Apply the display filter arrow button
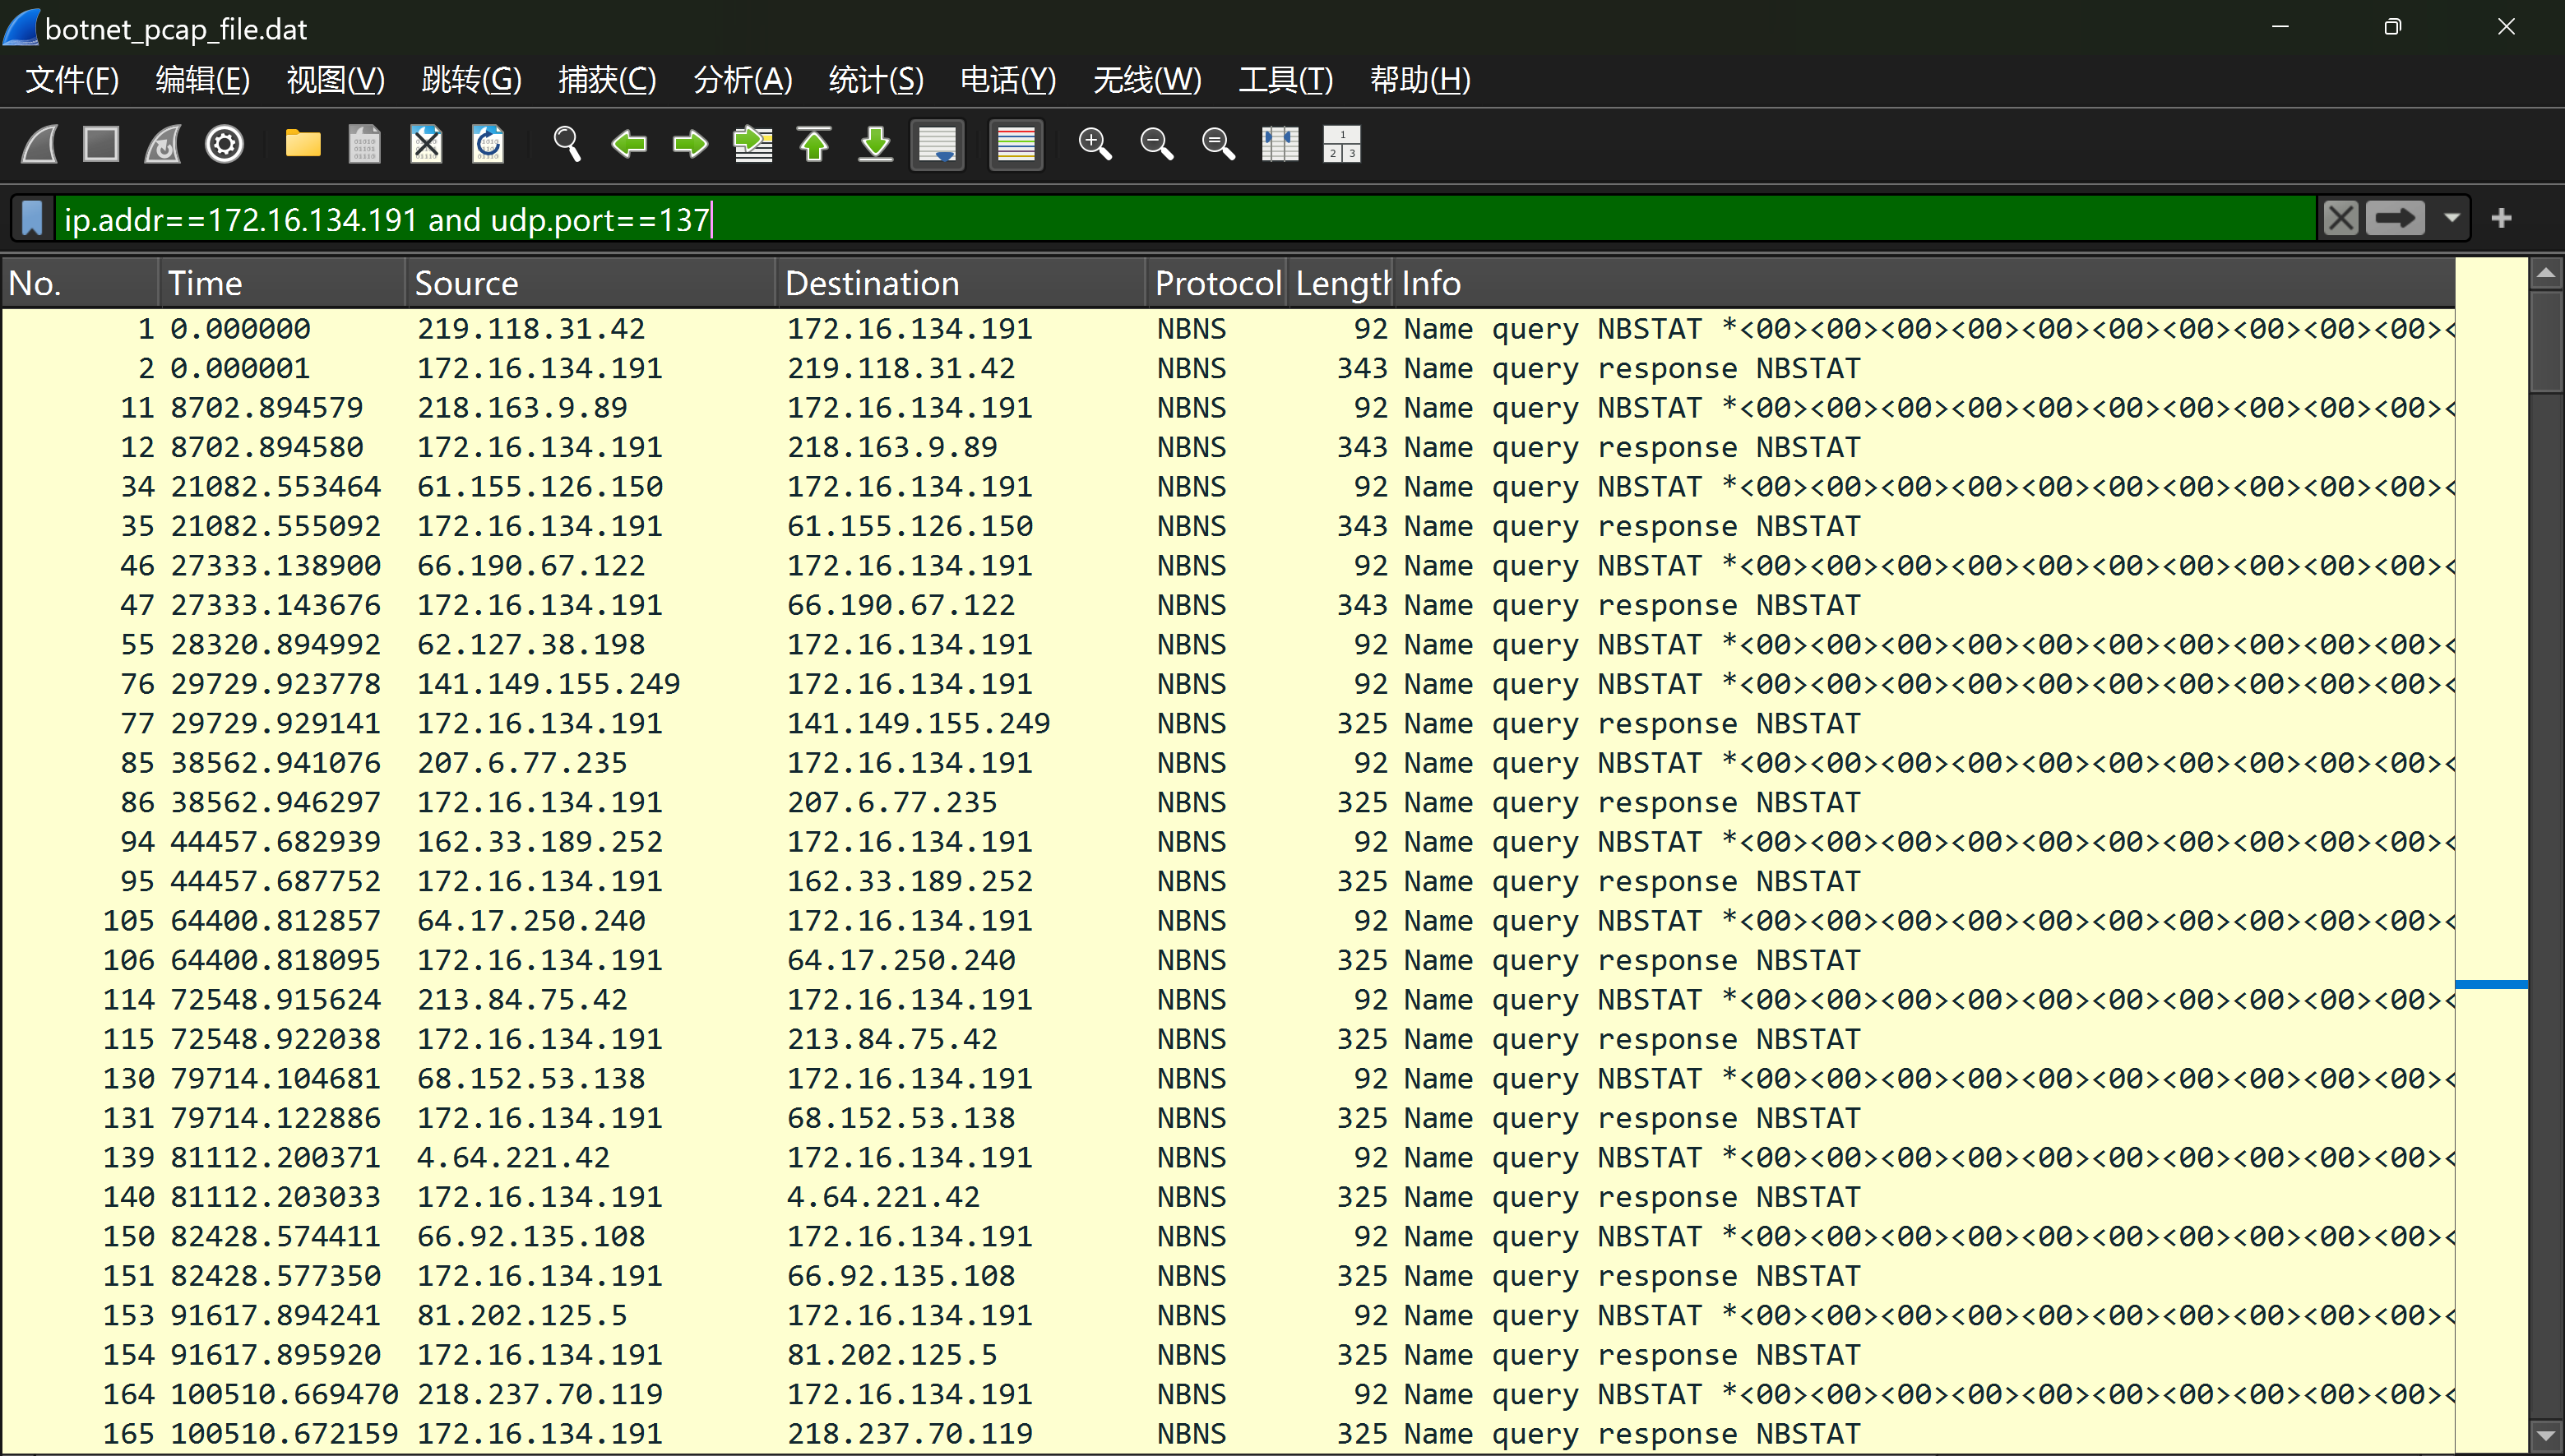This screenshot has height=1456, width=2565. [x=2394, y=218]
